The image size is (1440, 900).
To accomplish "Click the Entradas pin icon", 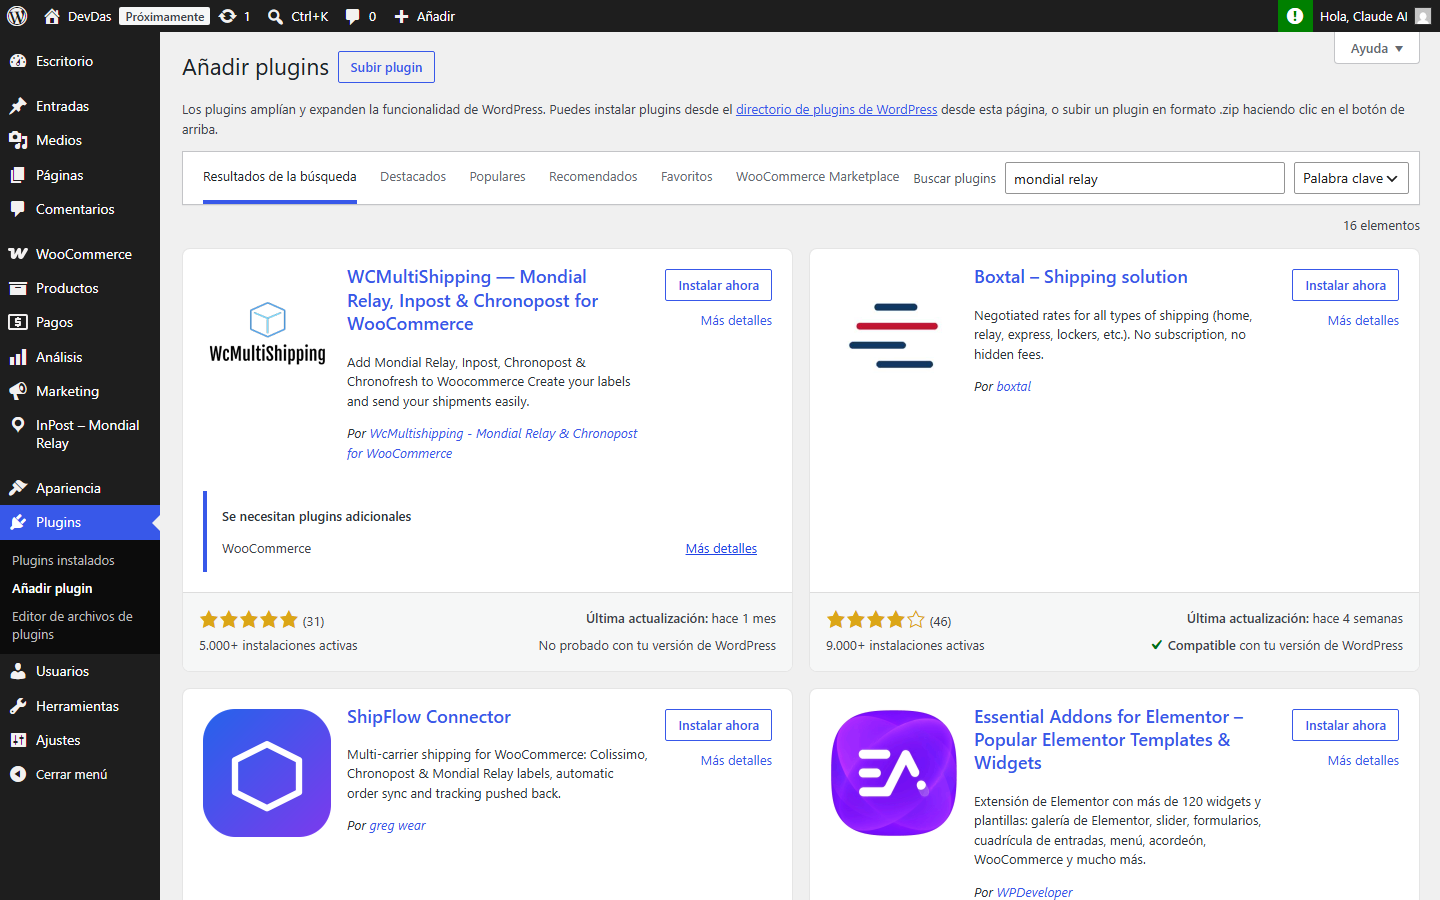I will (x=18, y=106).
